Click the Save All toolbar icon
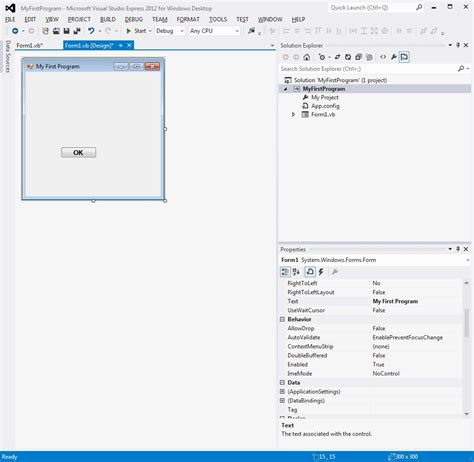This screenshot has height=462, width=474. 77,31
